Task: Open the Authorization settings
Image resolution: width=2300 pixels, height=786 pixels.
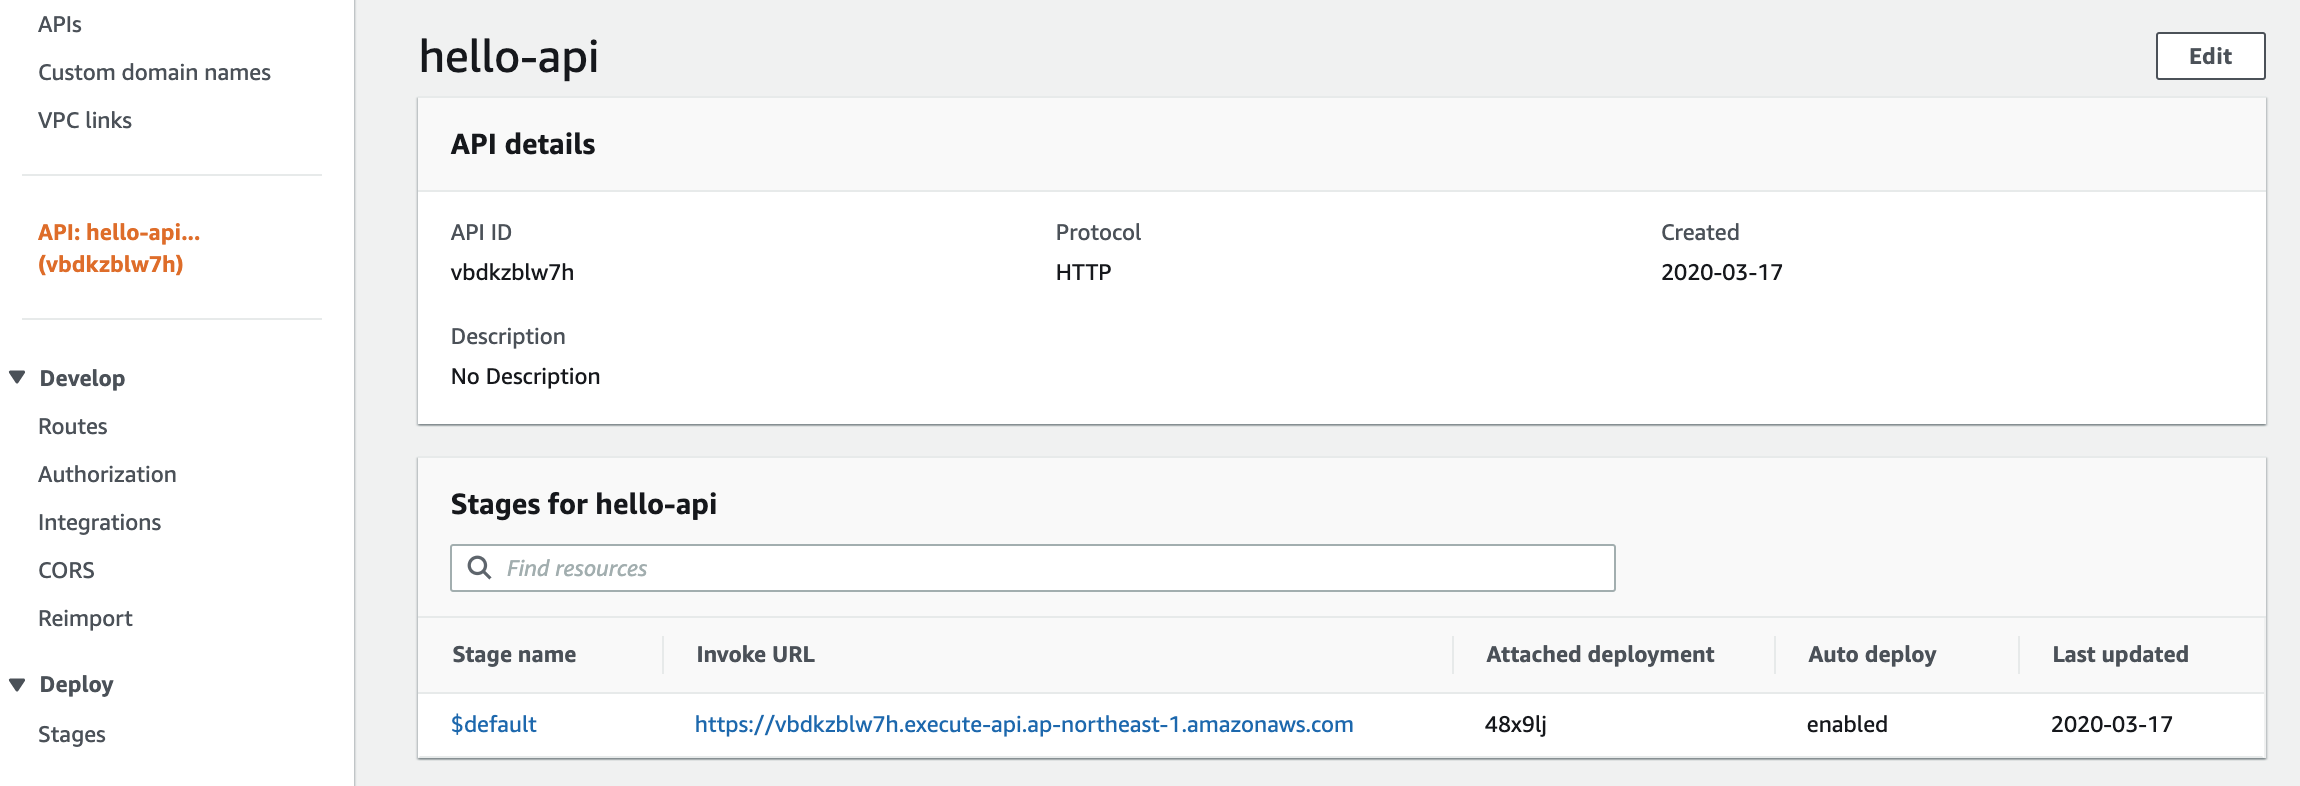Action: 107,473
